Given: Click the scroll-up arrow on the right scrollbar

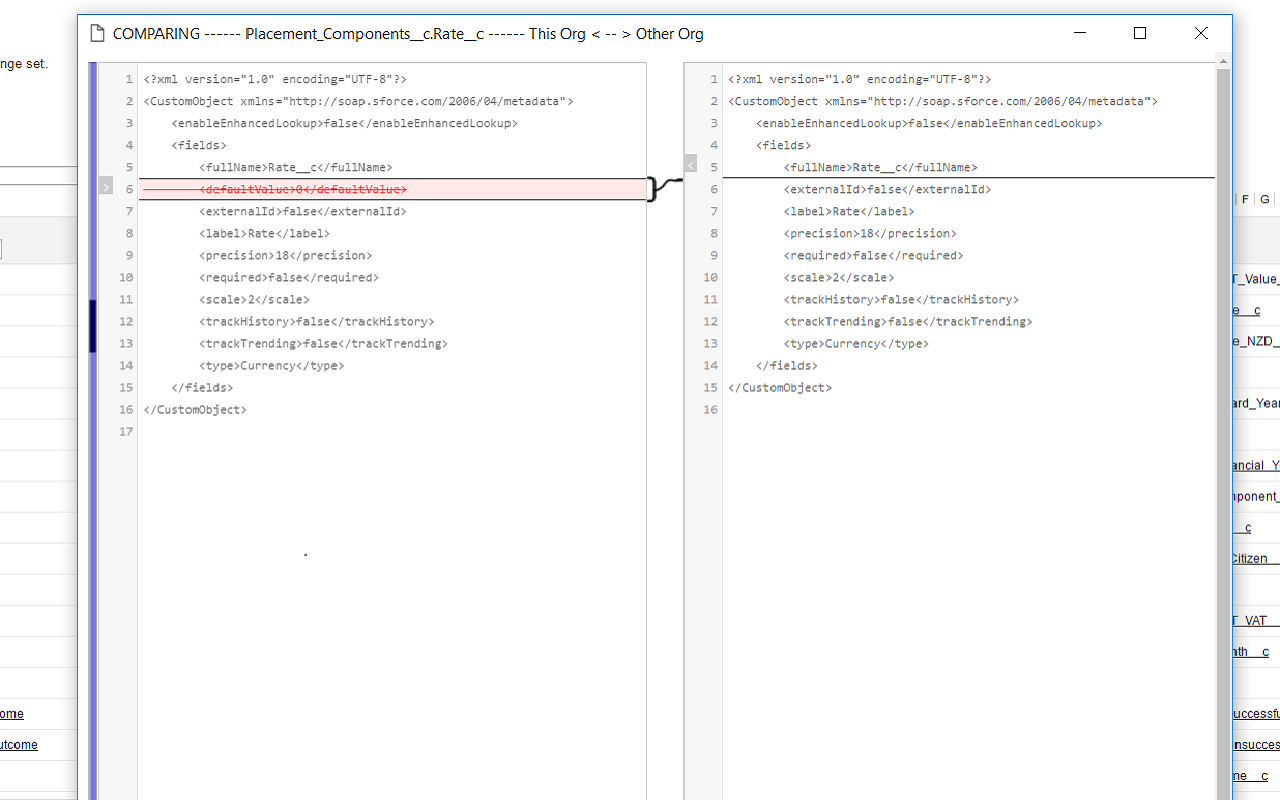Looking at the screenshot, I should tap(1221, 60).
